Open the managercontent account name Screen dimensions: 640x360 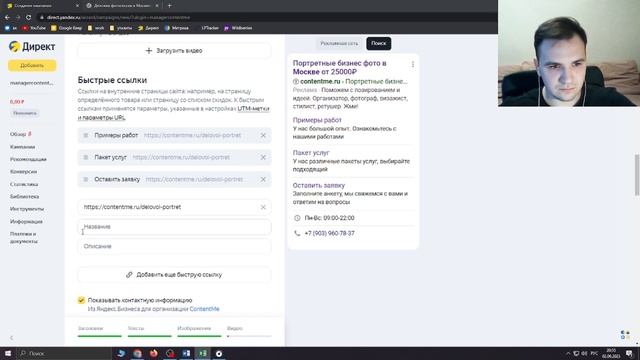click(x=31, y=83)
